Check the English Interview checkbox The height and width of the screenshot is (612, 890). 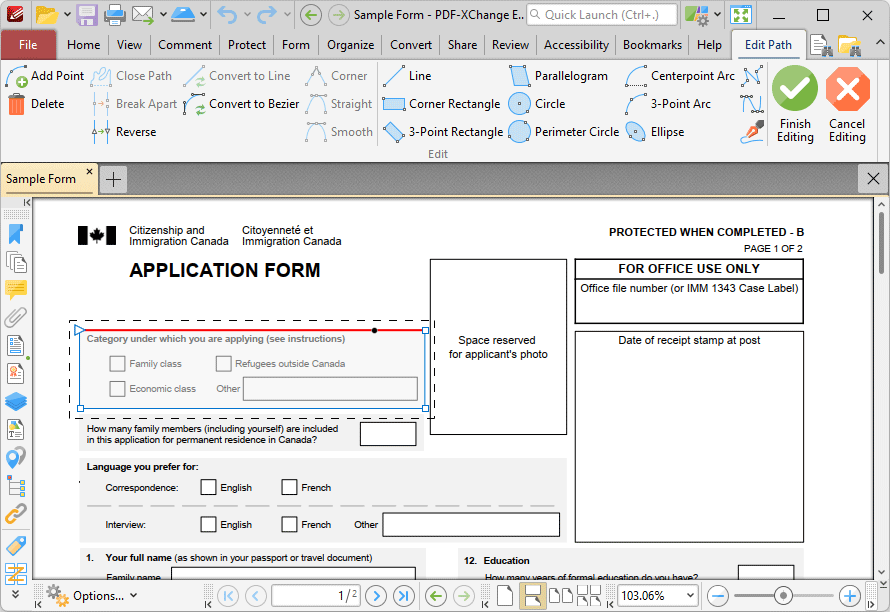[x=208, y=524]
